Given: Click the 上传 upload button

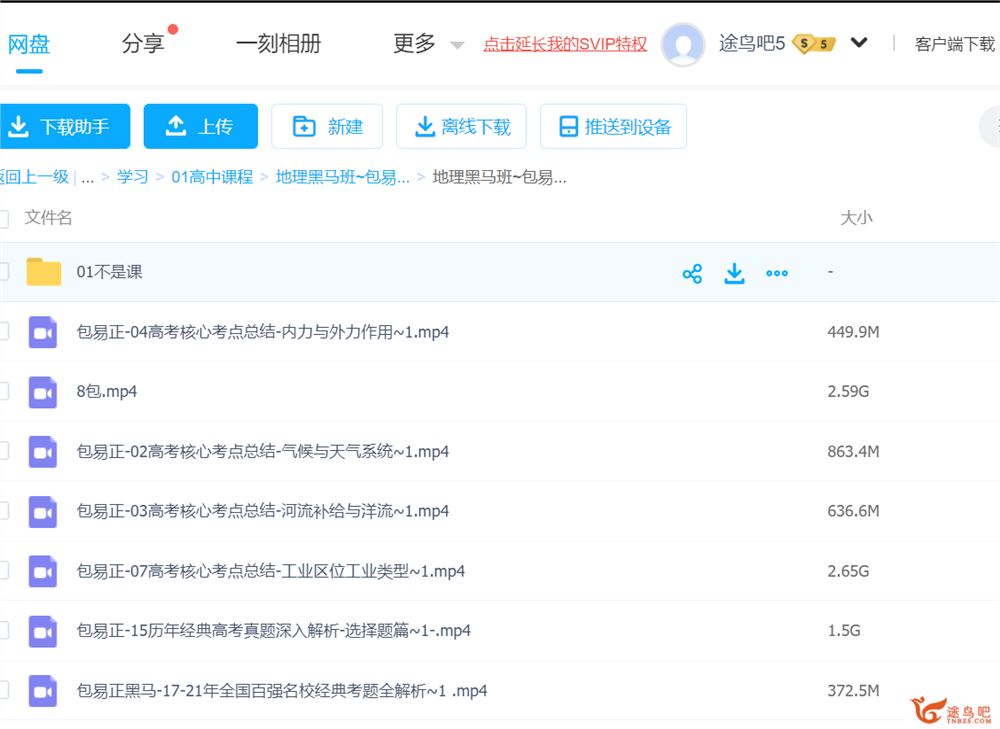Looking at the screenshot, I should tap(200, 126).
